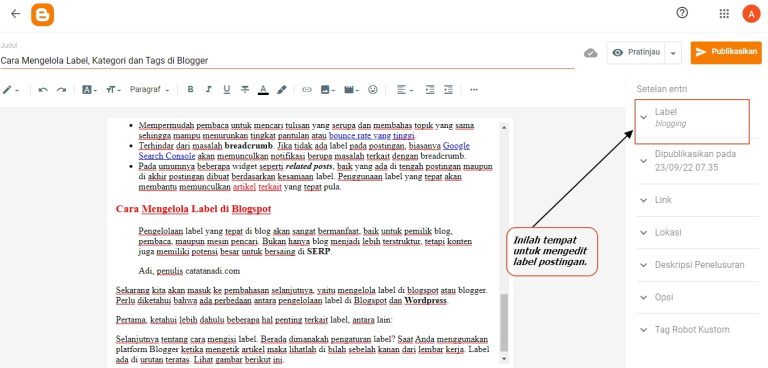768x368 pixels.
Task: Click heading Cara Mengelola Label di Blogspot
Action: point(193,209)
